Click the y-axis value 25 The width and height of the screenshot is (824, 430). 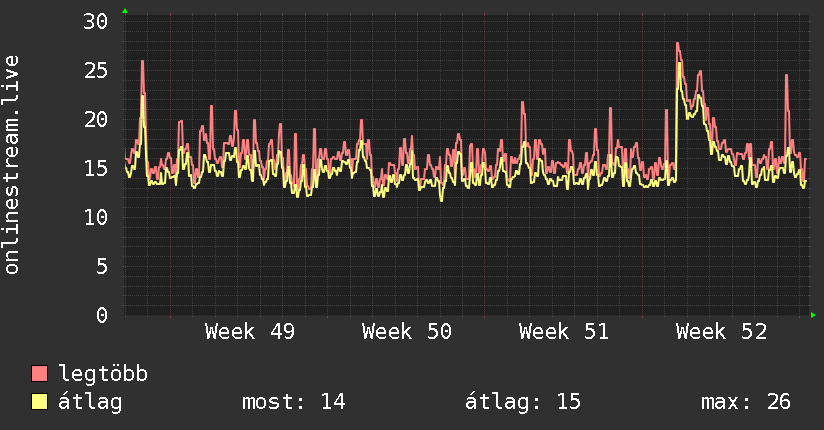click(96, 70)
